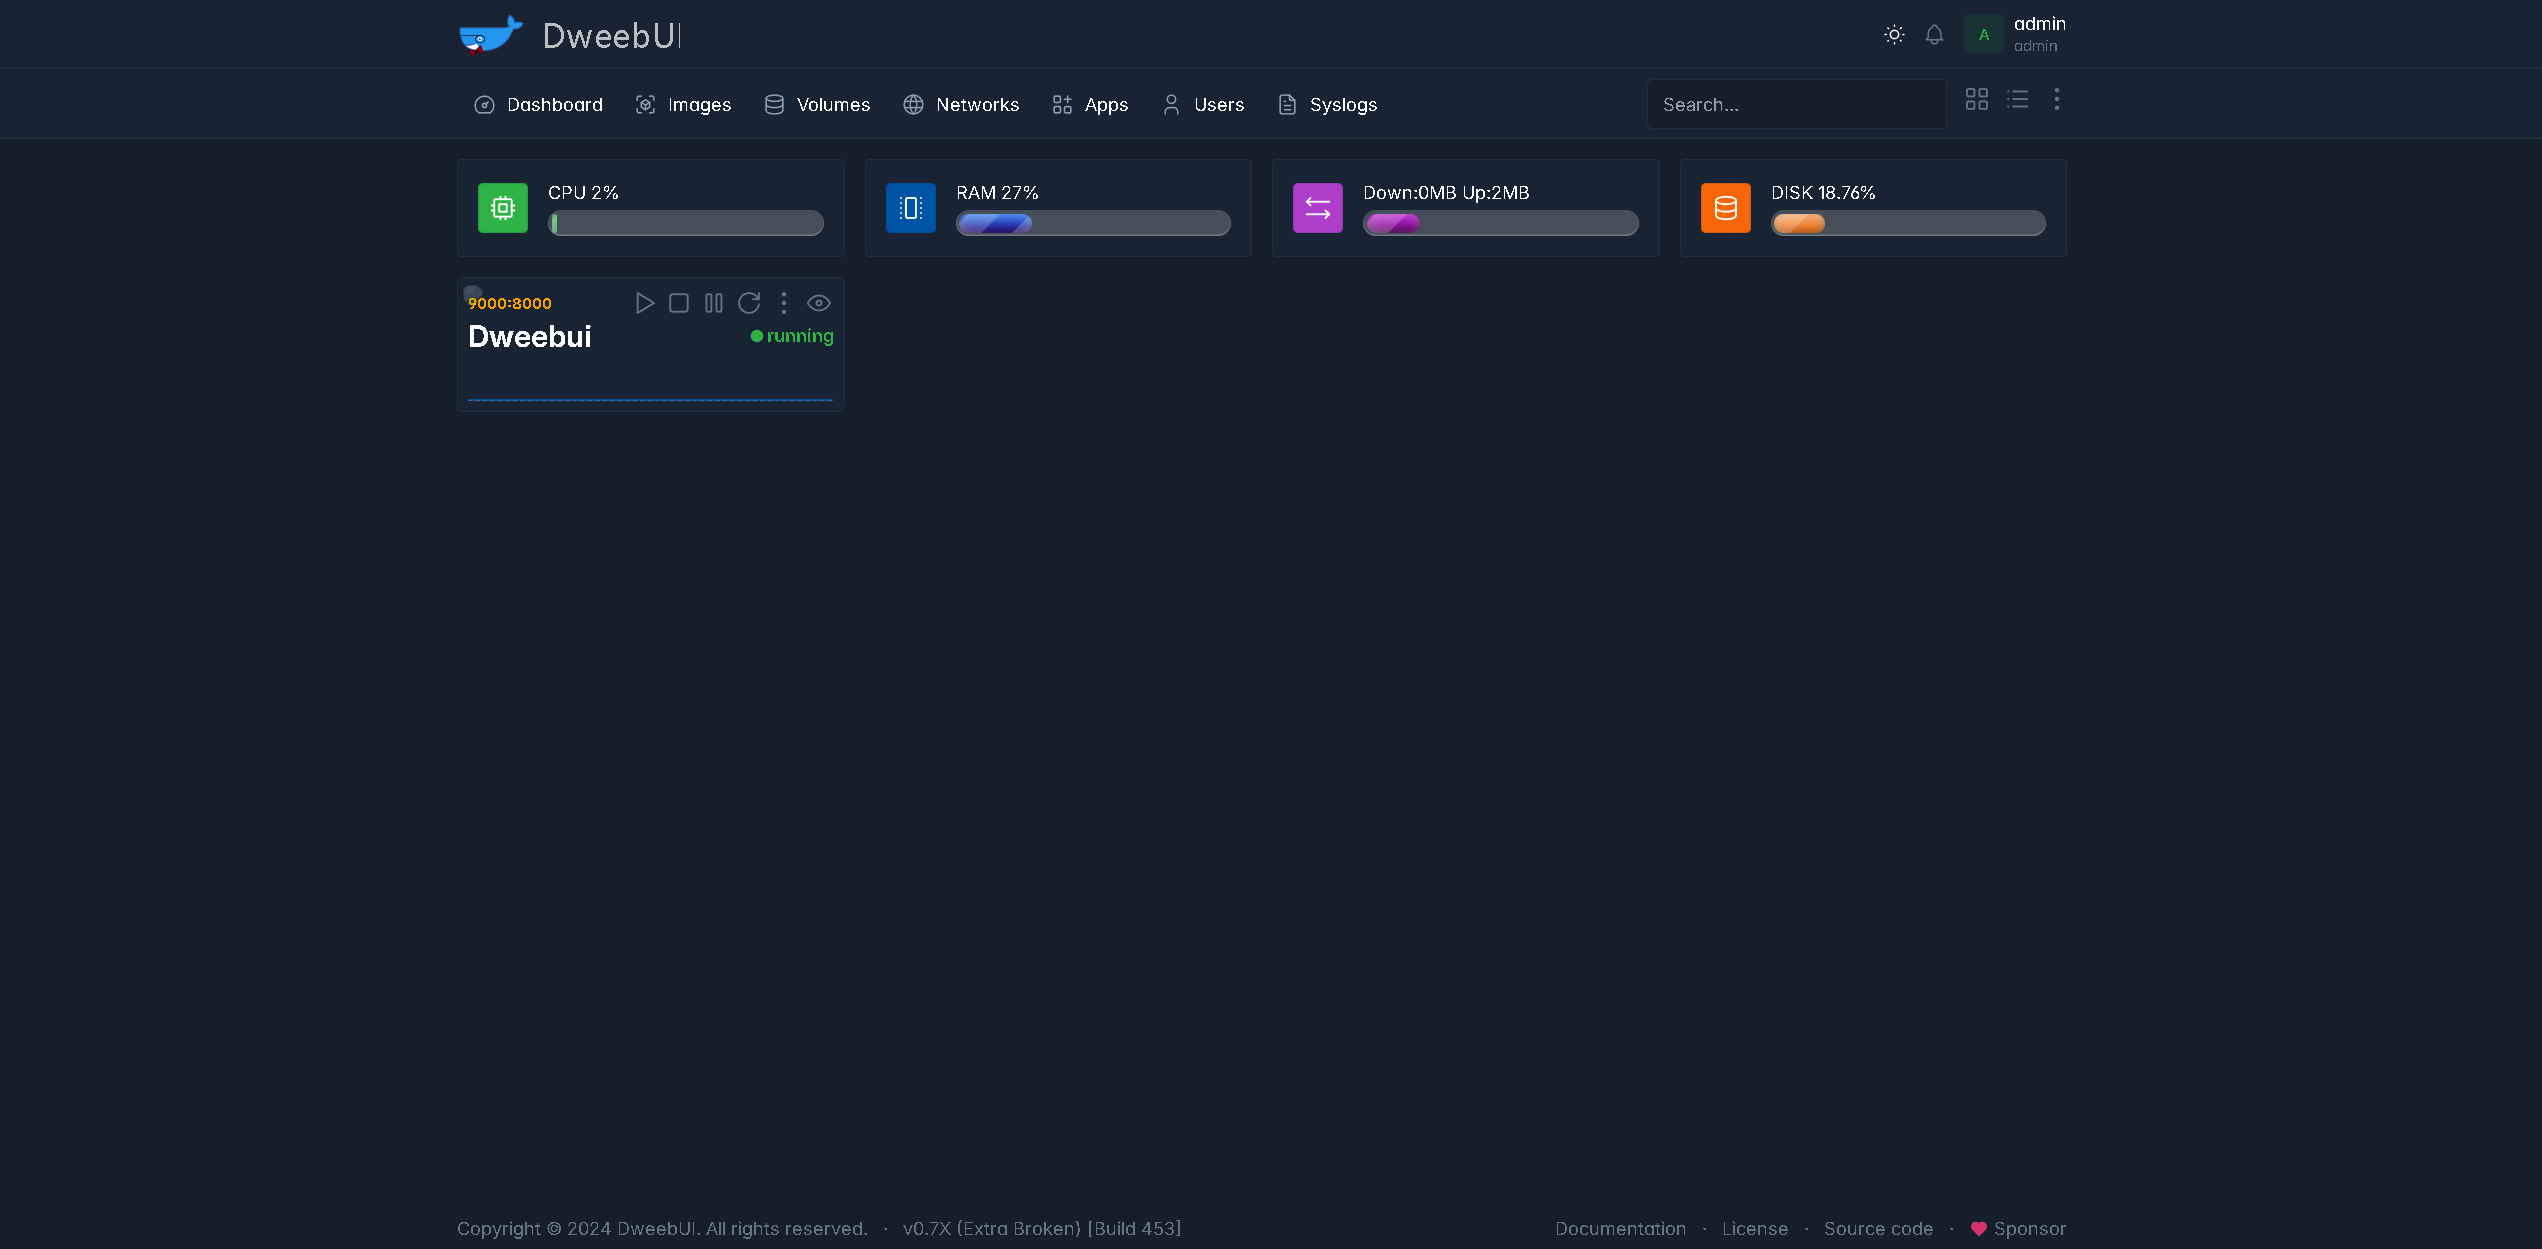The width and height of the screenshot is (2542, 1249).
Task: Click the CPU 2% label
Action: pos(583,193)
